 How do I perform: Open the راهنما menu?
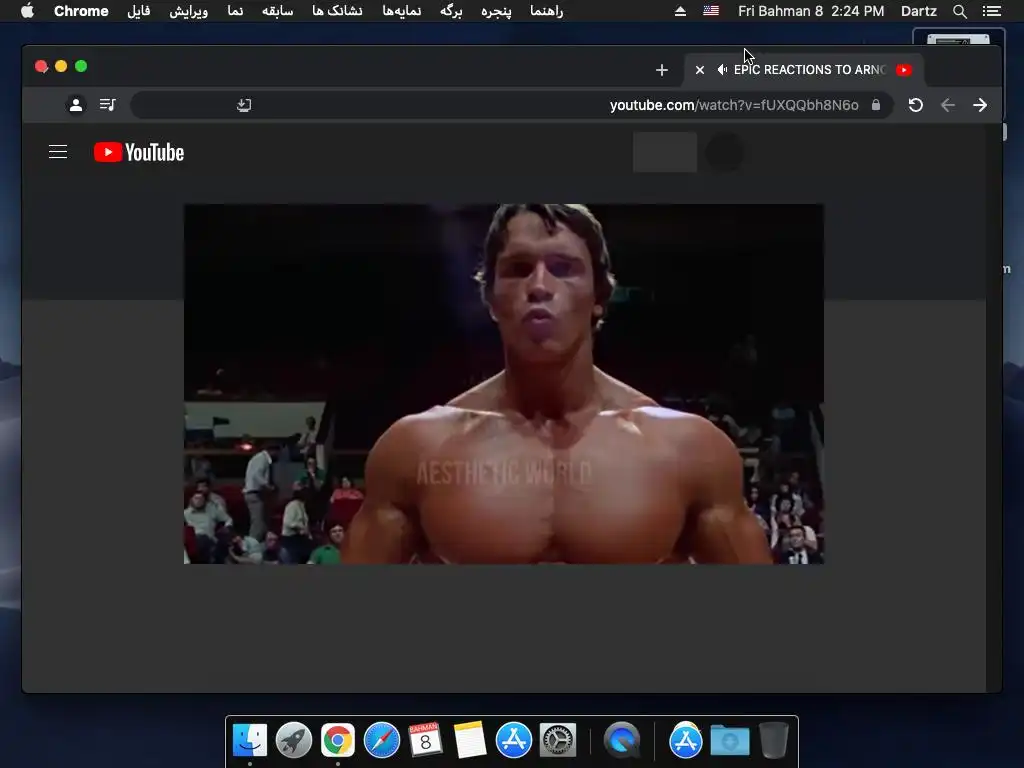[x=547, y=11]
